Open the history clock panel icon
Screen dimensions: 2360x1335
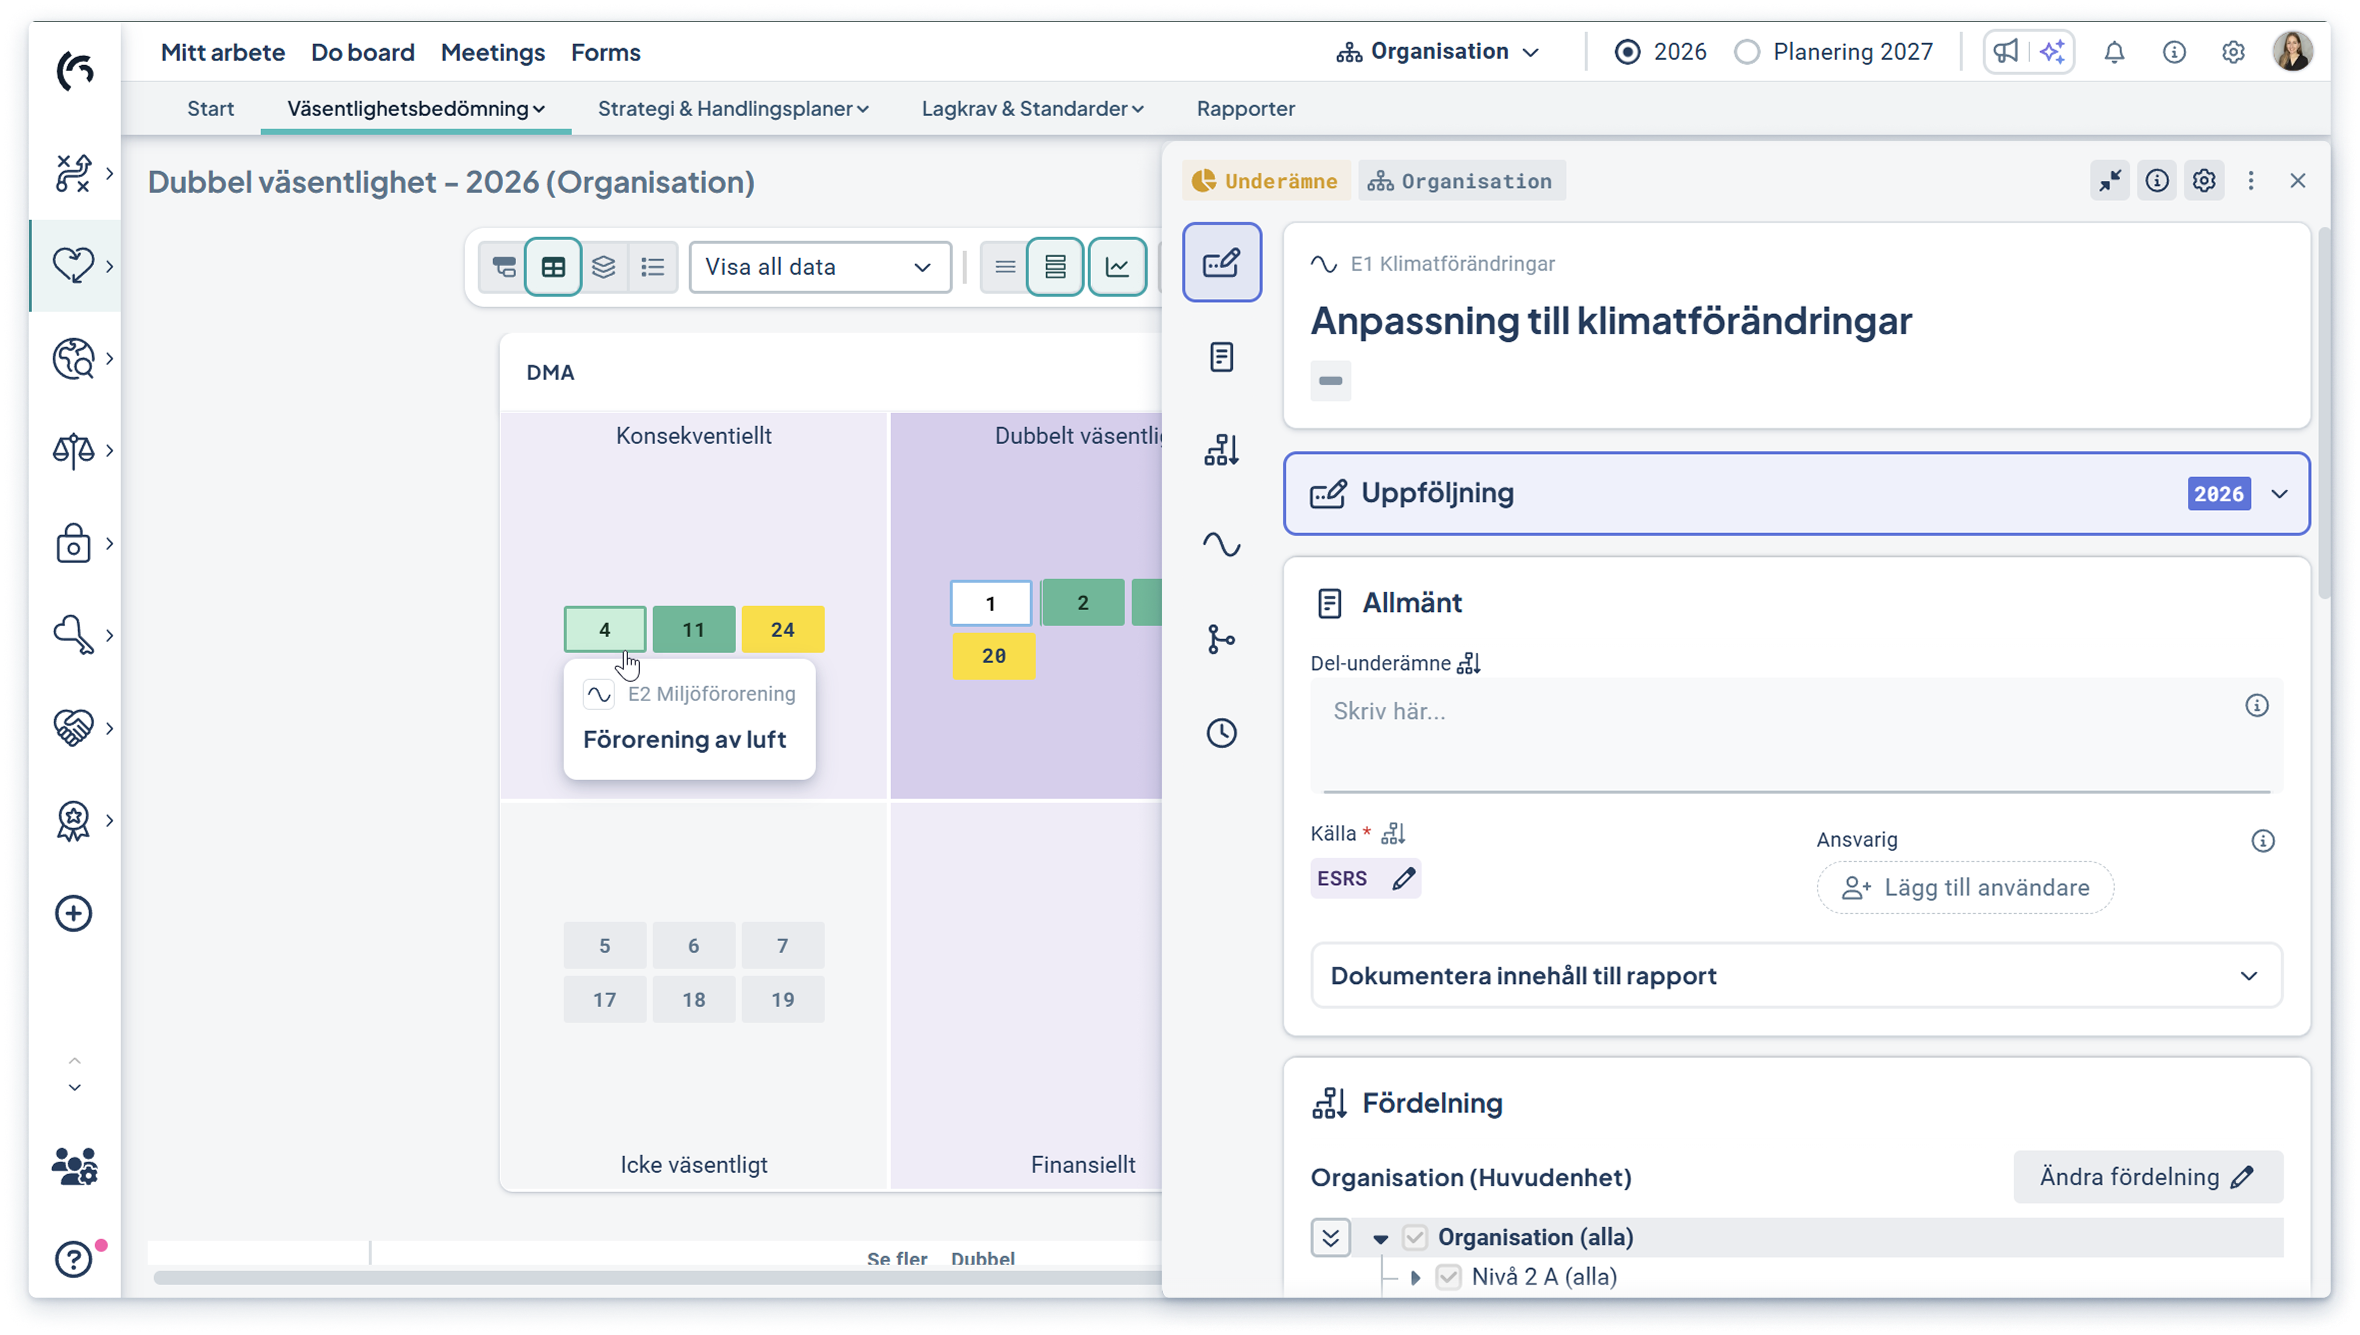(1221, 733)
